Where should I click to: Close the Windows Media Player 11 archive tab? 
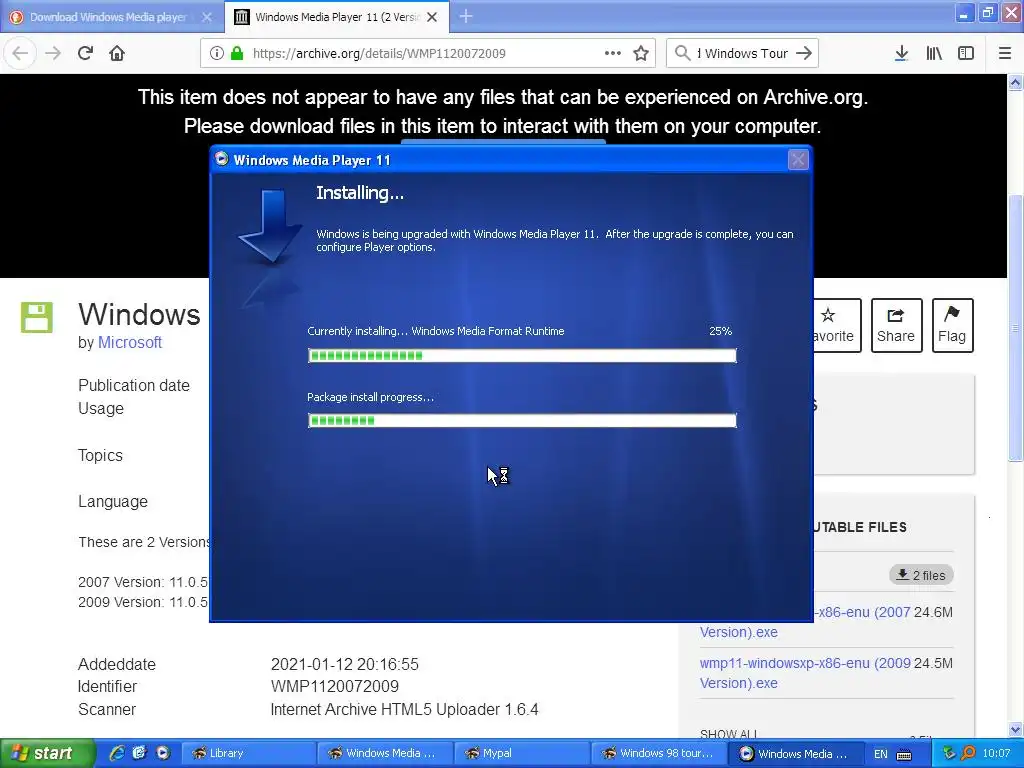(432, 17)
